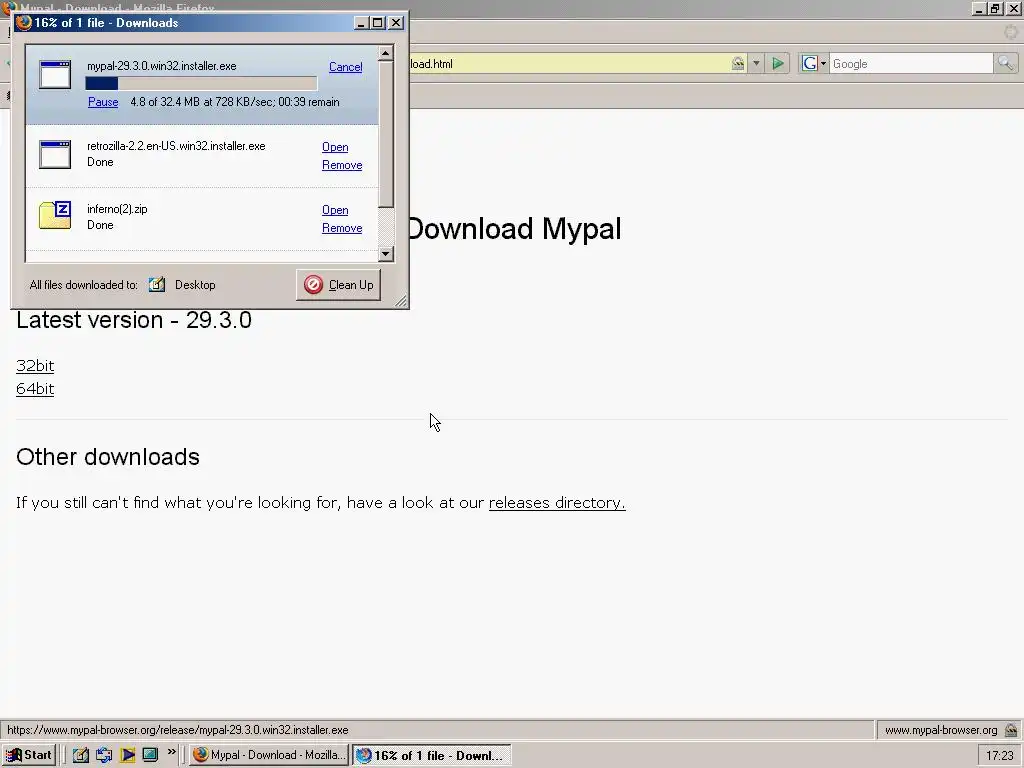This screenshot has height=768, width=1024.
Task: Click the status bar security lock icon
Action: click(1011, 730)
